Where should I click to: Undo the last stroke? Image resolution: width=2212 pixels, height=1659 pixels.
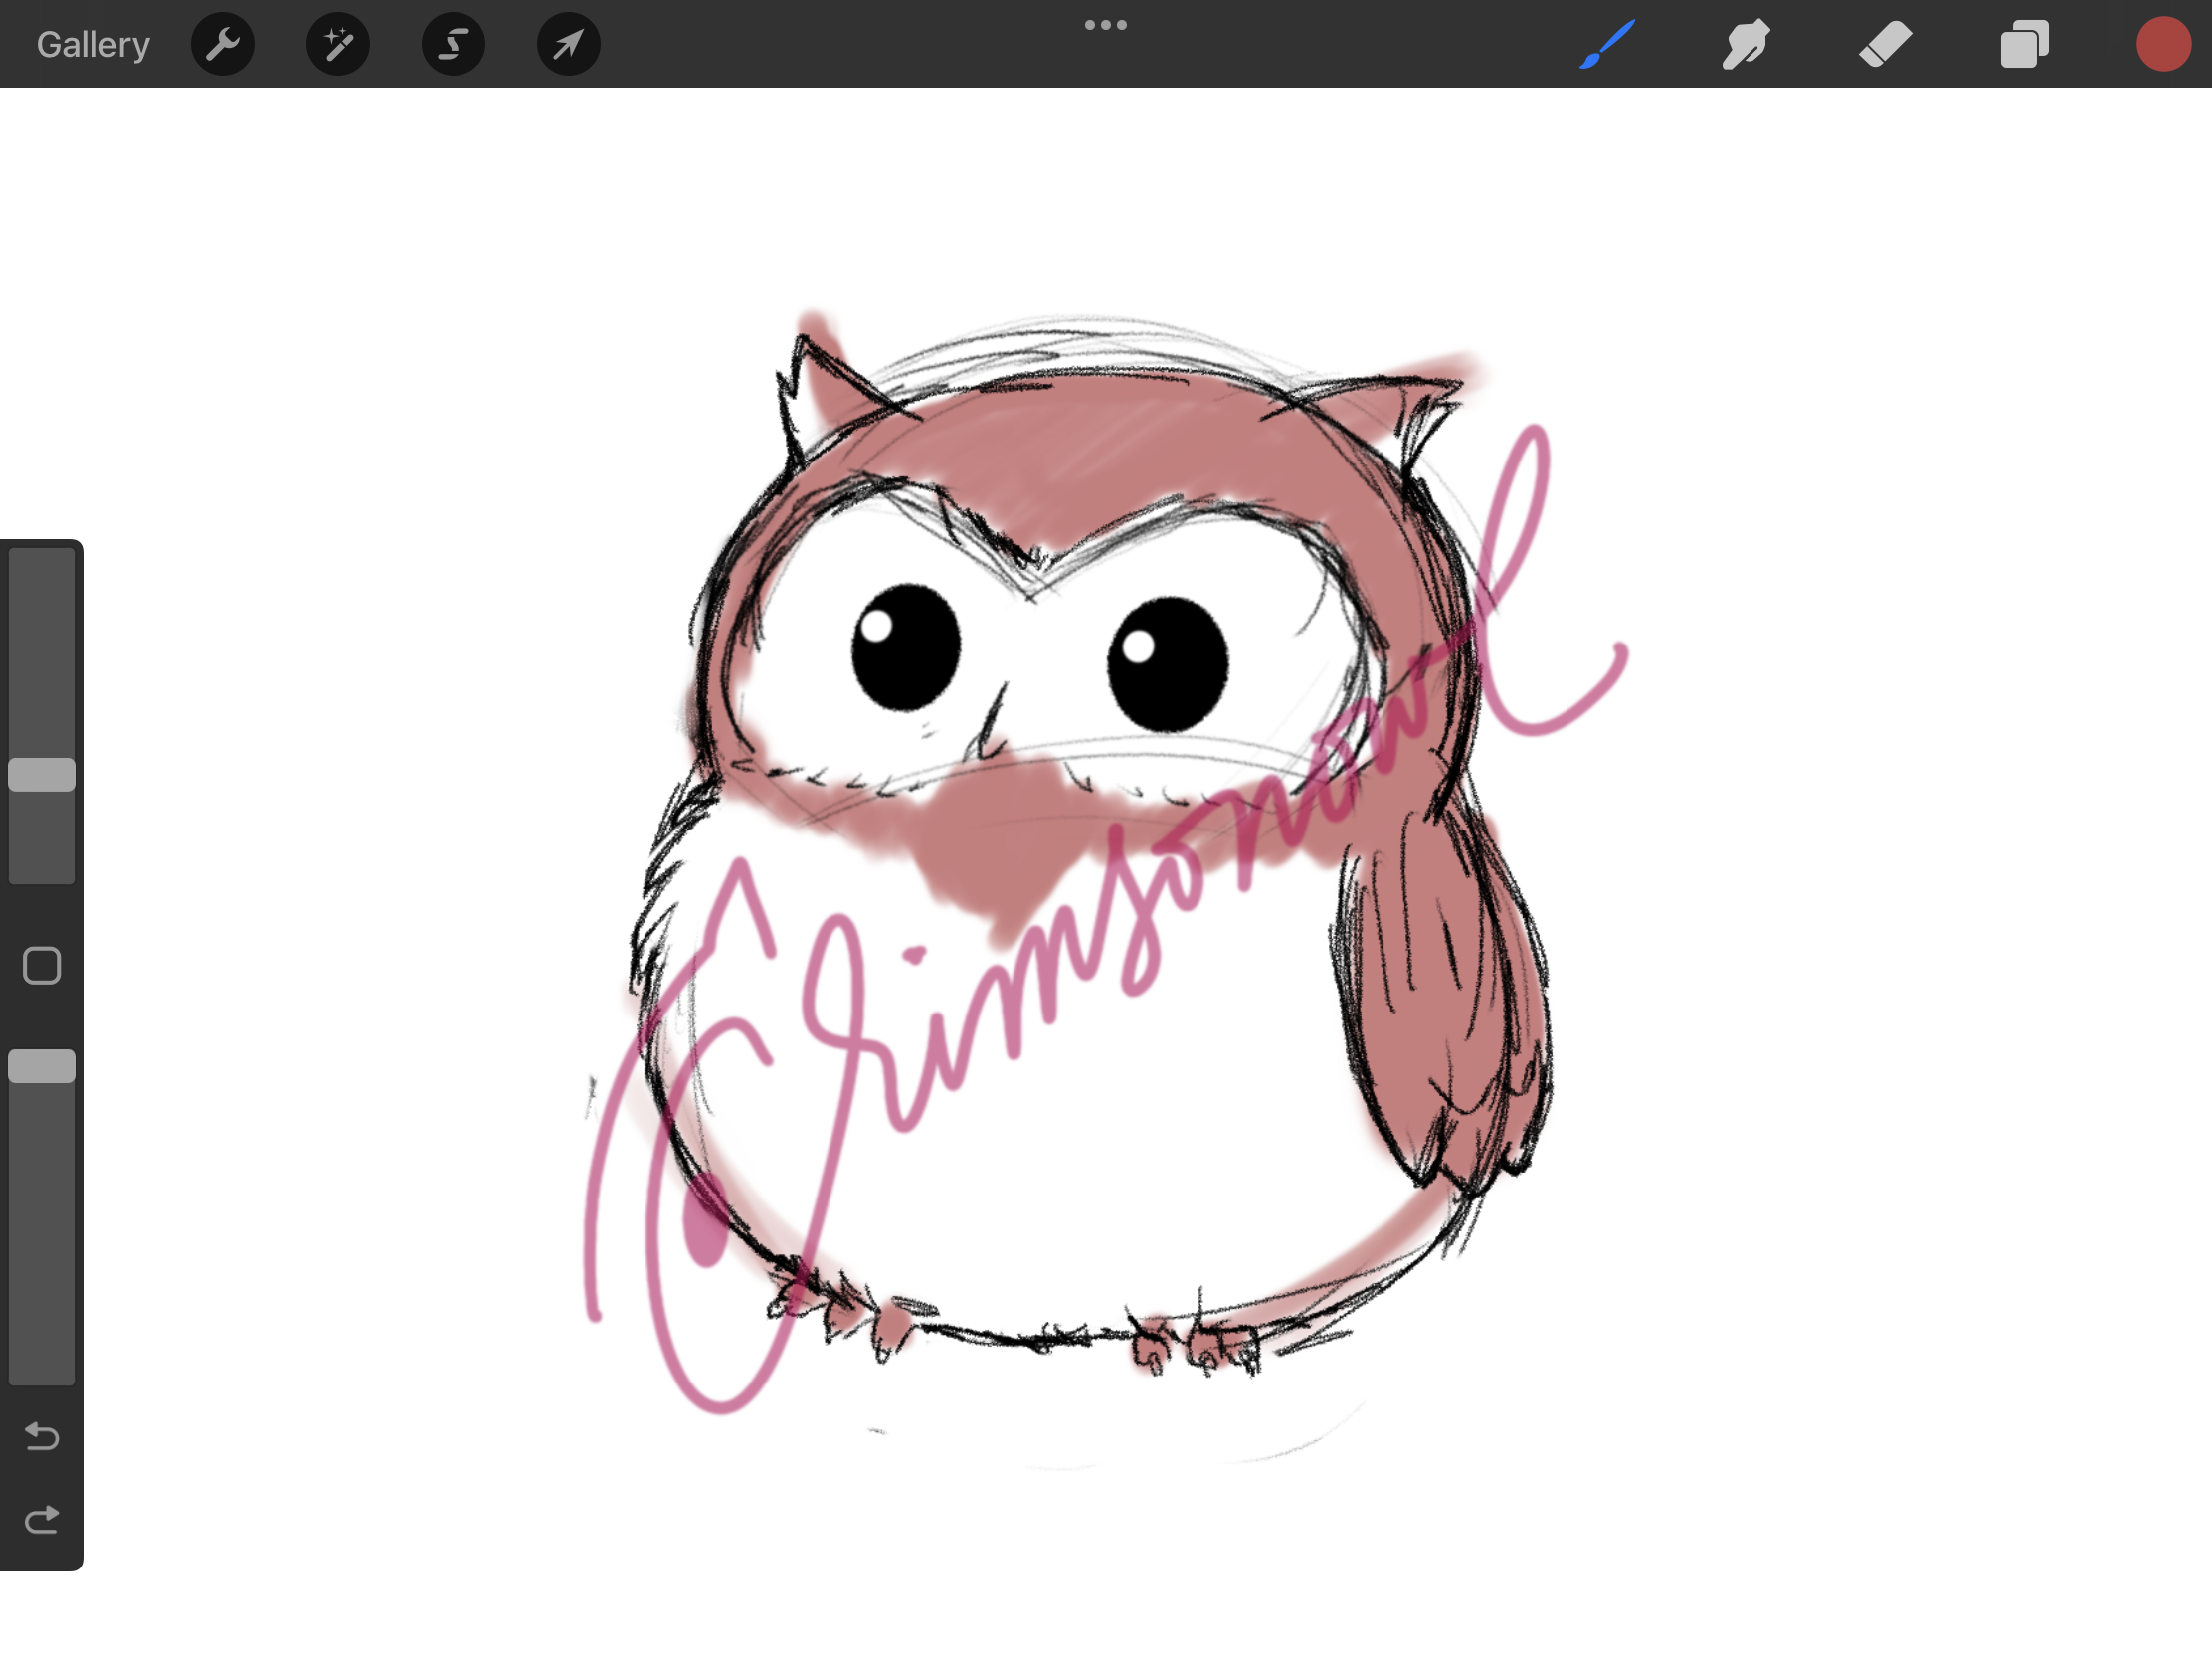click(42, 1436)
